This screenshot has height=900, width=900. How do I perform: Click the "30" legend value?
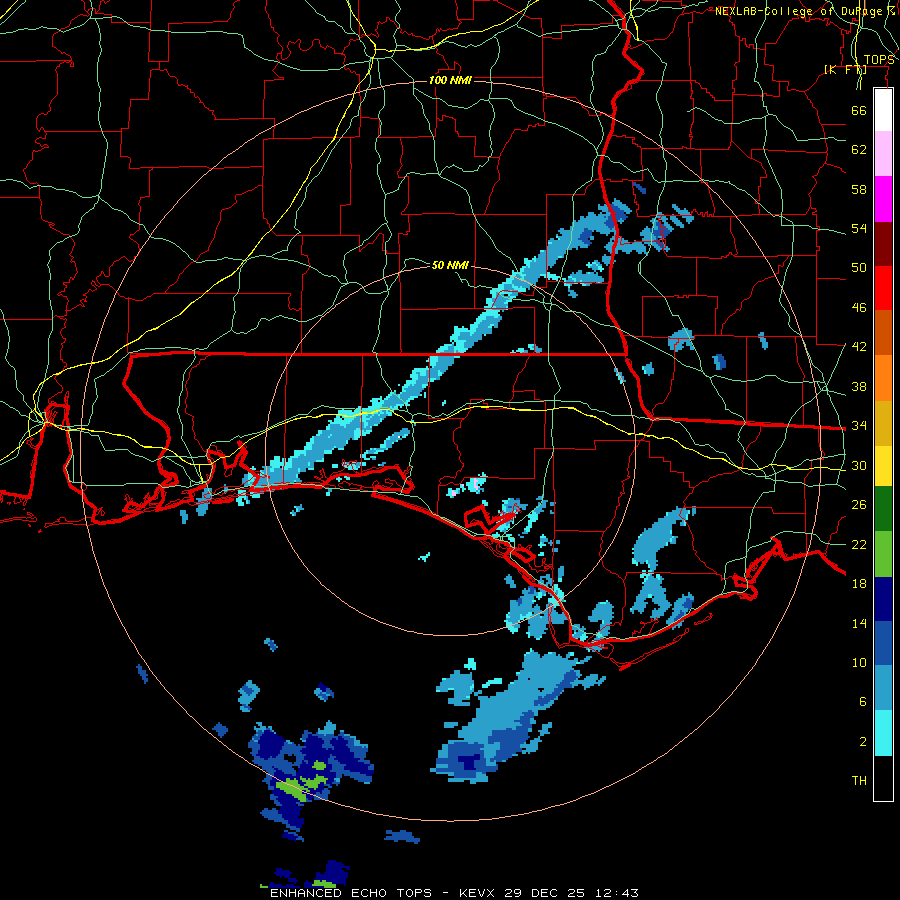[859, 465]
